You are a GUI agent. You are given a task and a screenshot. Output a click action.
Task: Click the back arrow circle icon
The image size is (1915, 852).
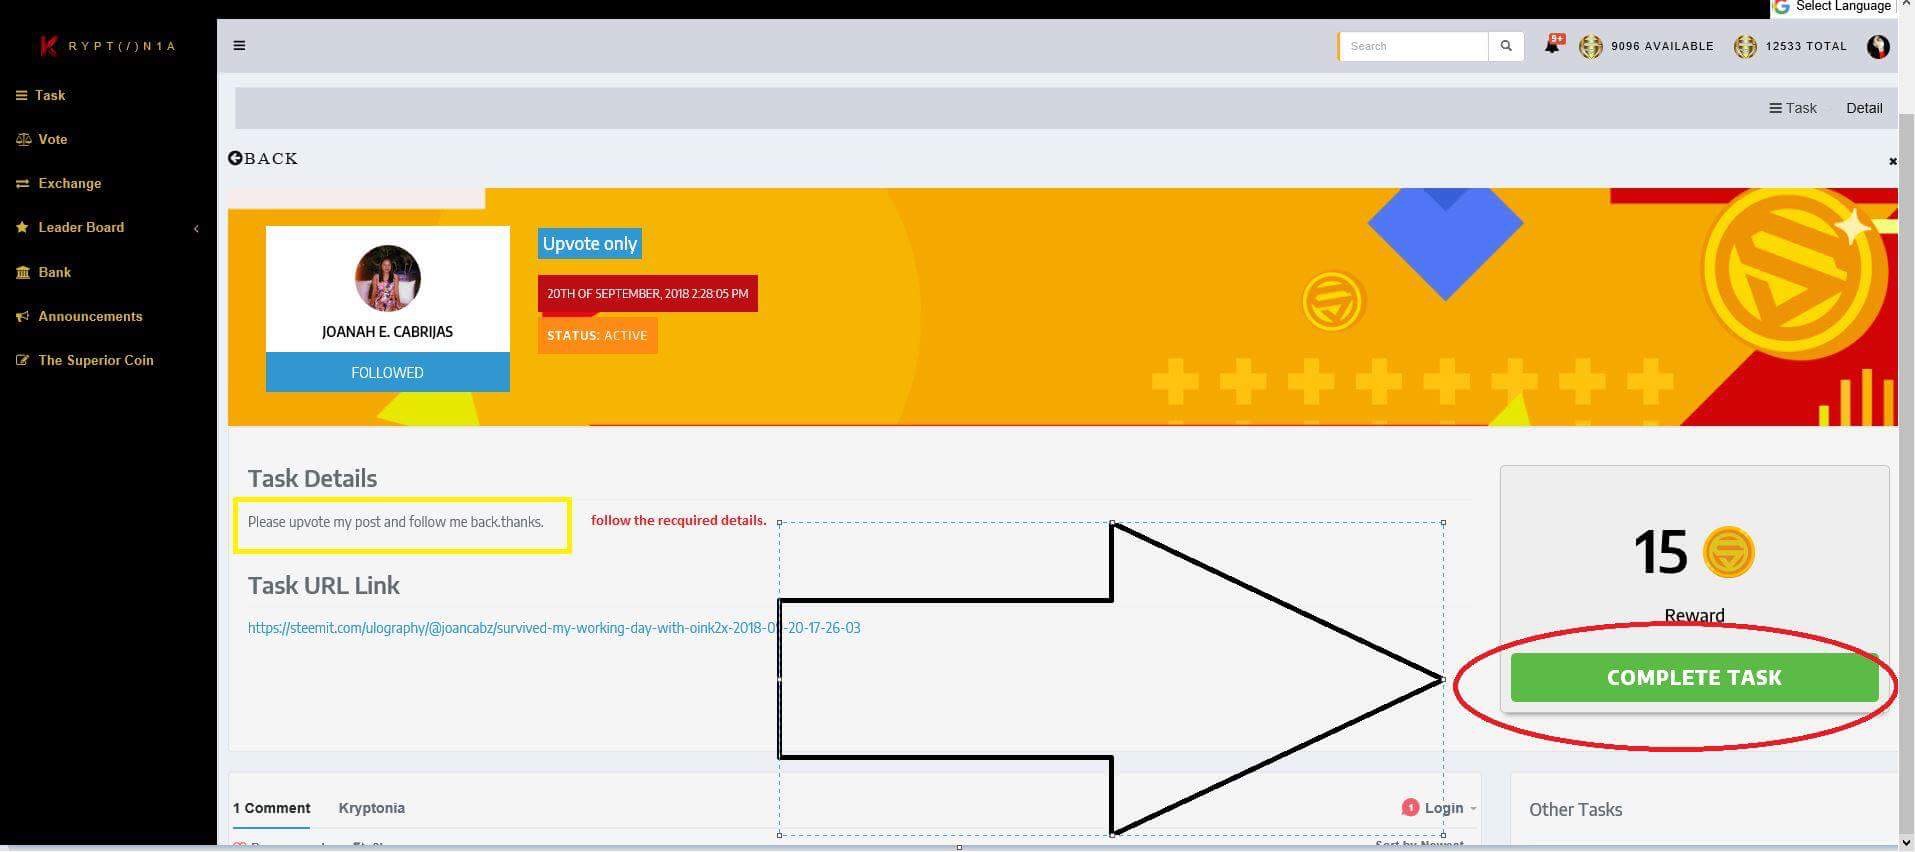pos(235,158)
